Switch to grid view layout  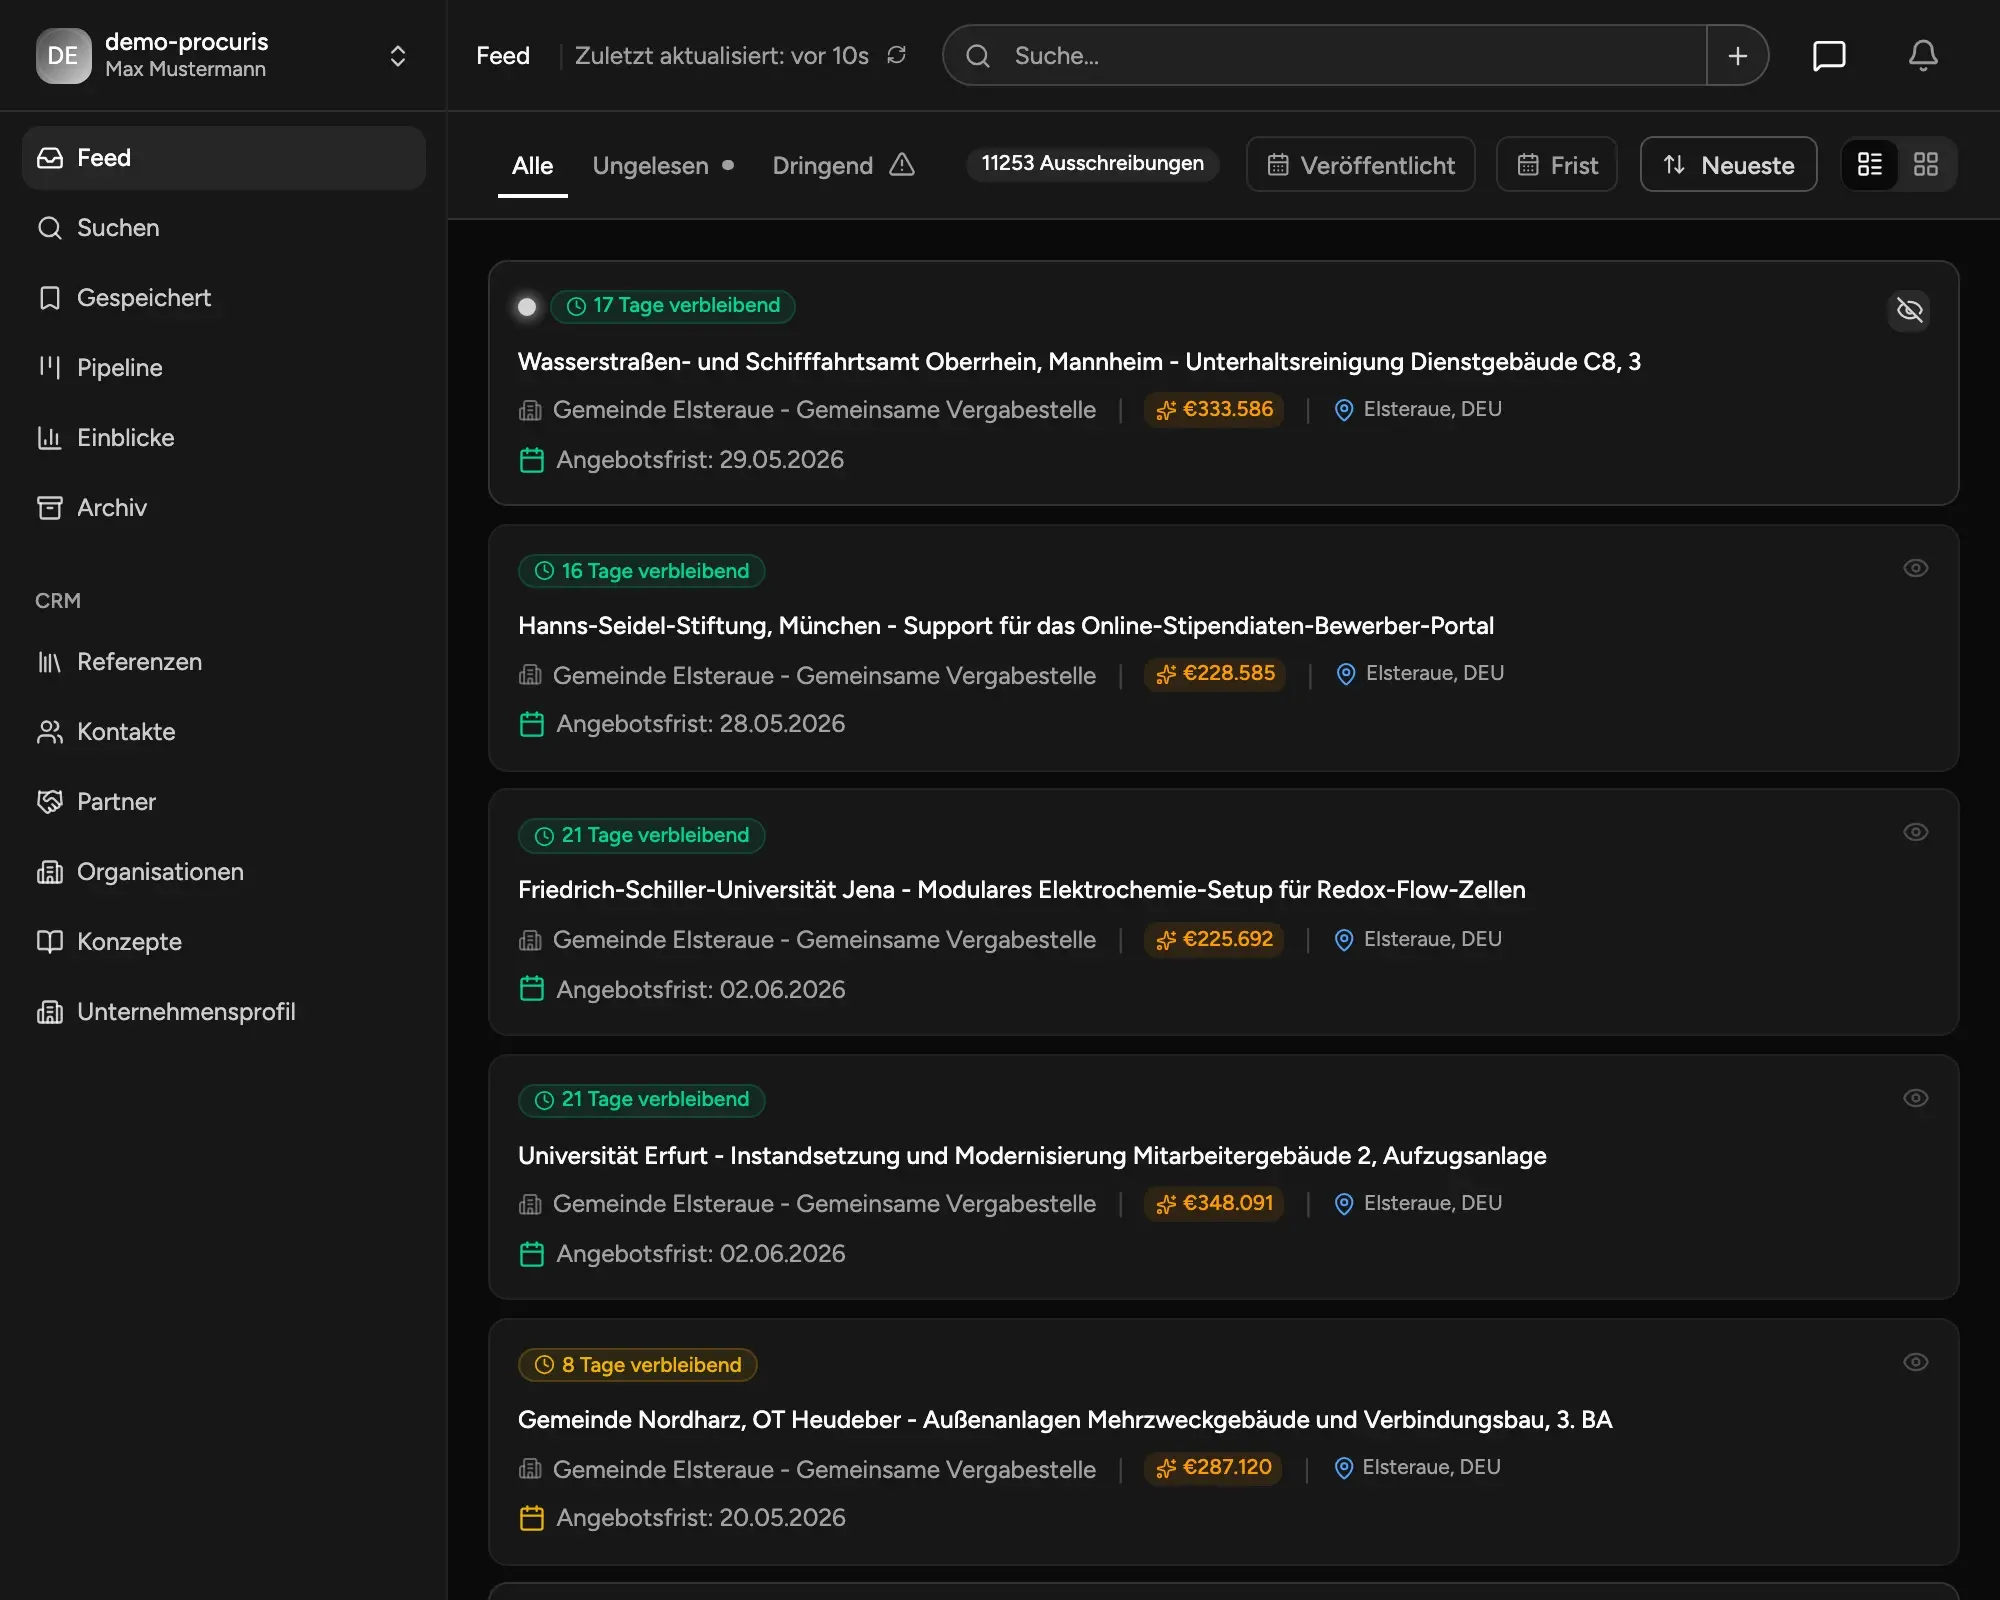[x=1926, y=164]
